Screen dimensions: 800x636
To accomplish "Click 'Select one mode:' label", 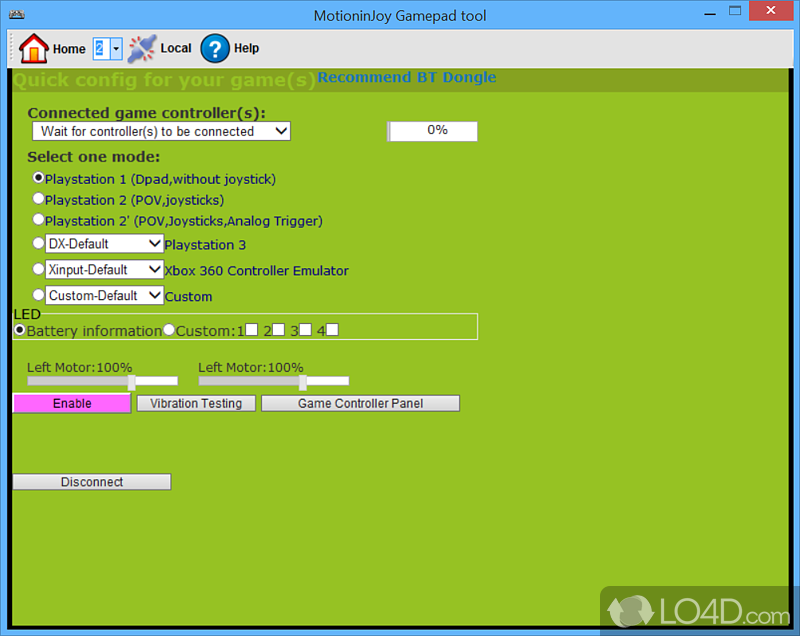I will (93, 157).
